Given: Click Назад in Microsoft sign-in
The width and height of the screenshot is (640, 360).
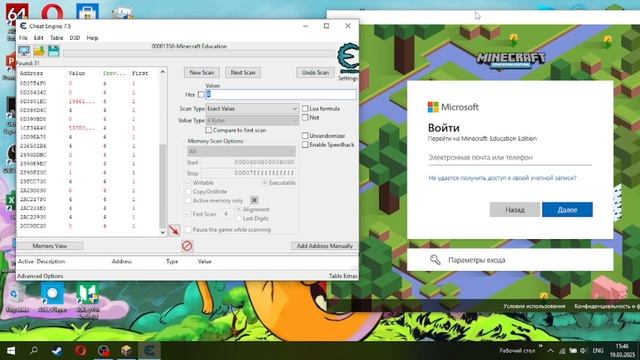Looking at the screenshot, I should tap(514, 210).
